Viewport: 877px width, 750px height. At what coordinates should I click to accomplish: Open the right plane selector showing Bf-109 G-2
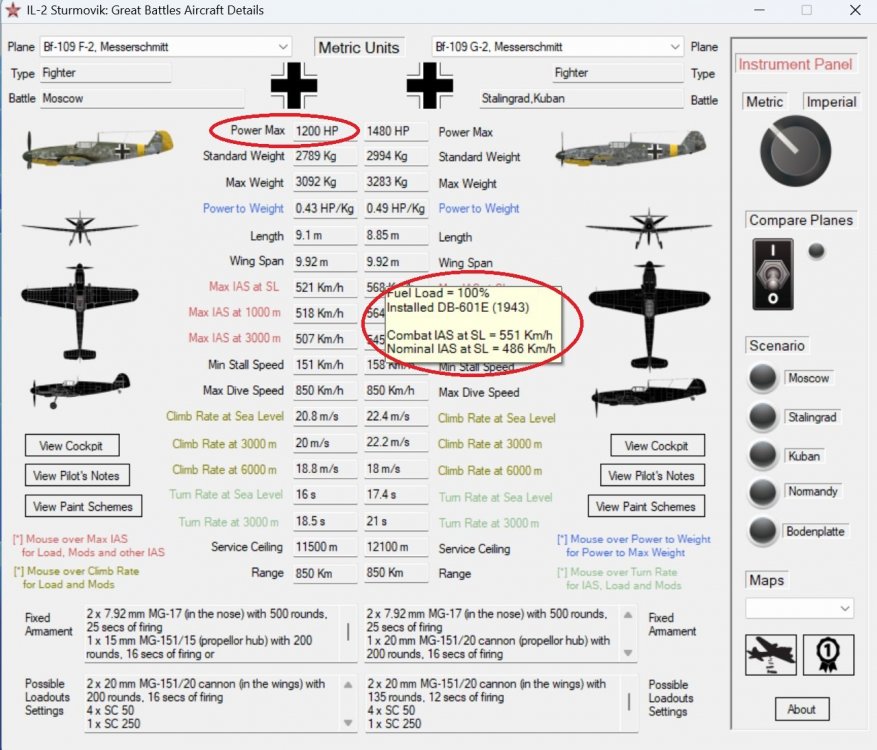coord(555,46)
